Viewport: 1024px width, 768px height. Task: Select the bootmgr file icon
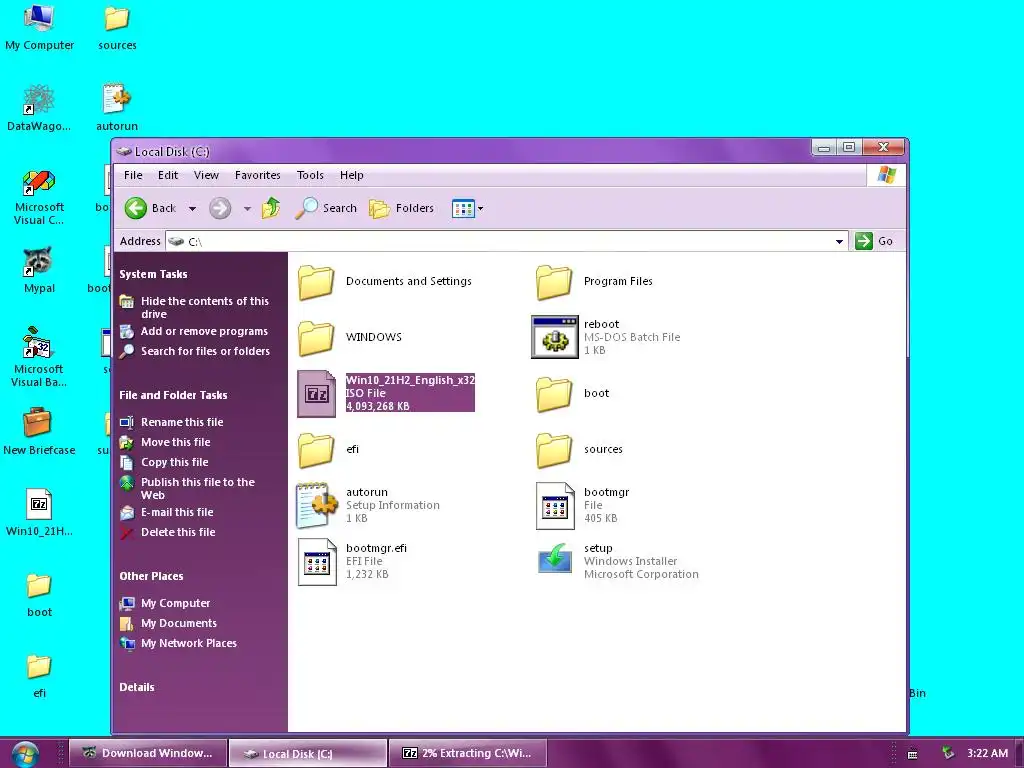point(555,505)
